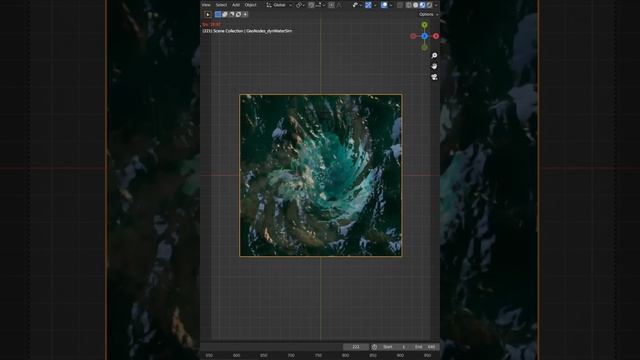Toggle the camera view icon
Image resolution: width=640 pixels, height=360 pixels.
(434, 77)
